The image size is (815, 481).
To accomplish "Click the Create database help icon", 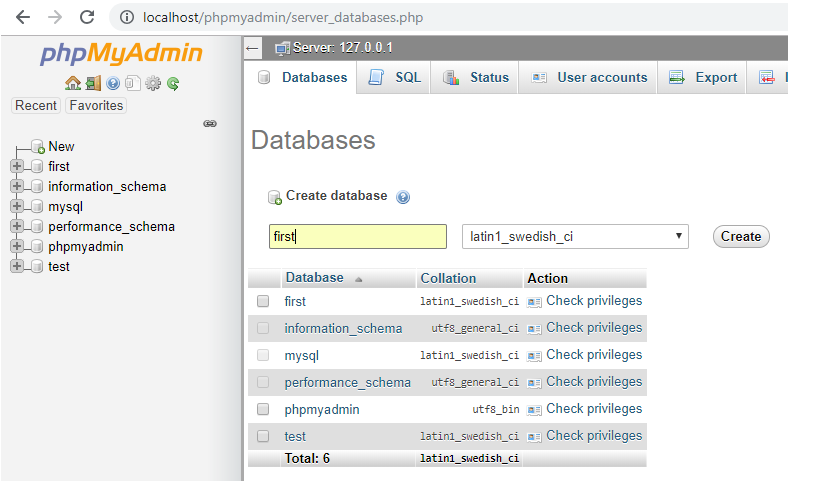I will (x=403, y=197).
